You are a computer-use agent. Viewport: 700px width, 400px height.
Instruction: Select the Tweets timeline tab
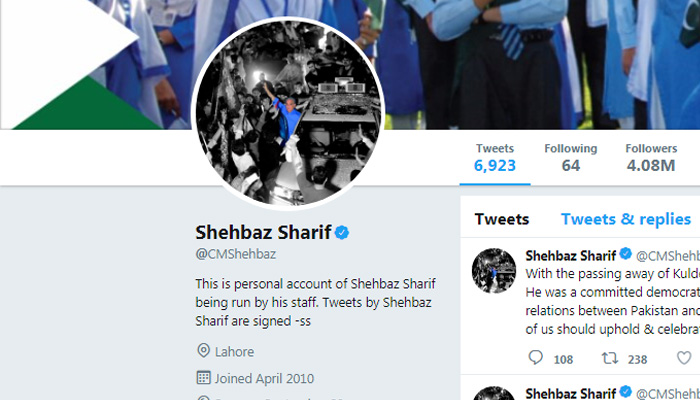[x=502, y=219]
